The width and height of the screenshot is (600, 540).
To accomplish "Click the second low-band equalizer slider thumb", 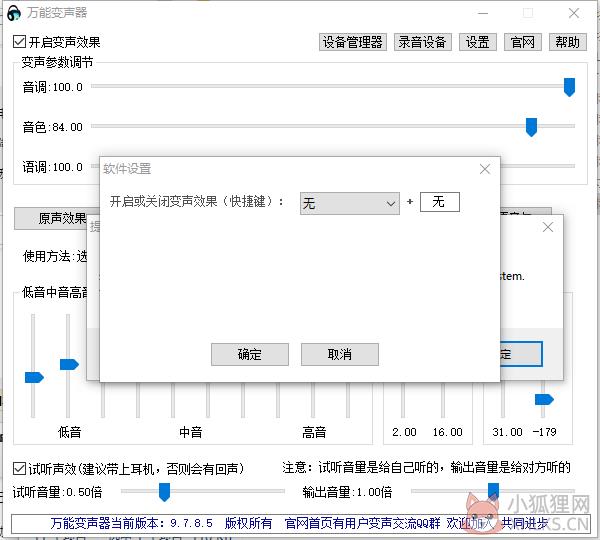I will coord(69,365).
